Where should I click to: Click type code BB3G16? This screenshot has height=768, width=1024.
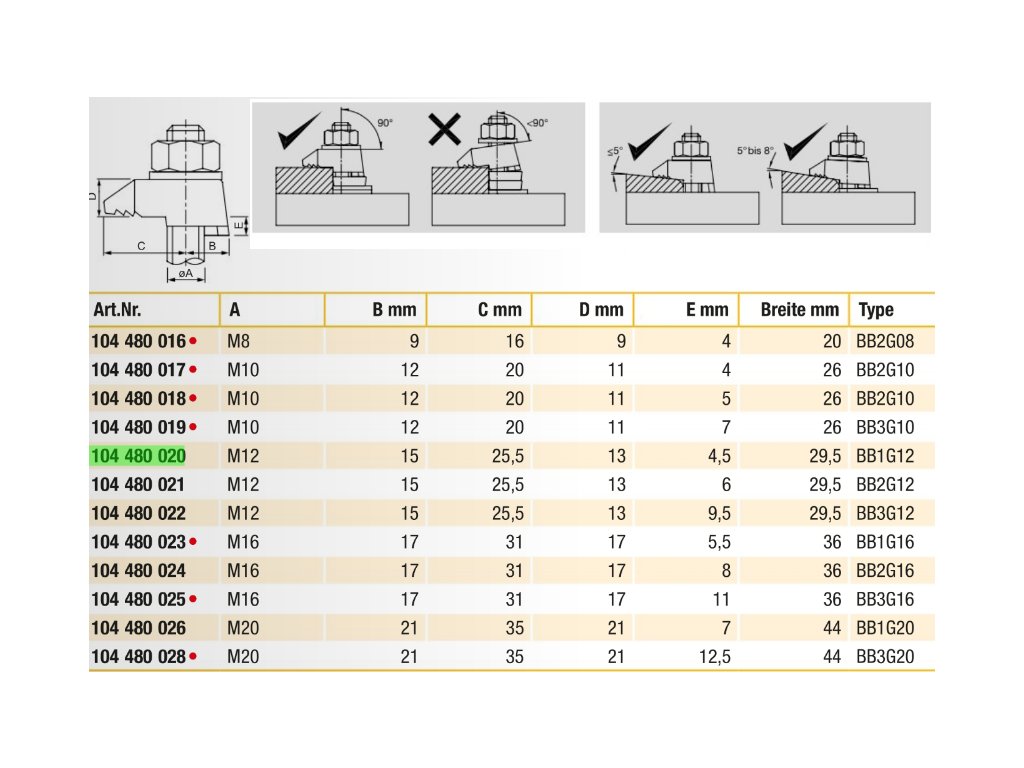tap(885, 600)
